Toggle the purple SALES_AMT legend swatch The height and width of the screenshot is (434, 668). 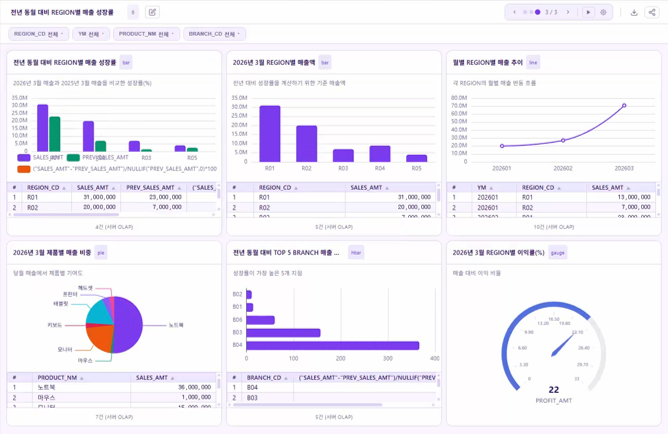coord(24,158)
